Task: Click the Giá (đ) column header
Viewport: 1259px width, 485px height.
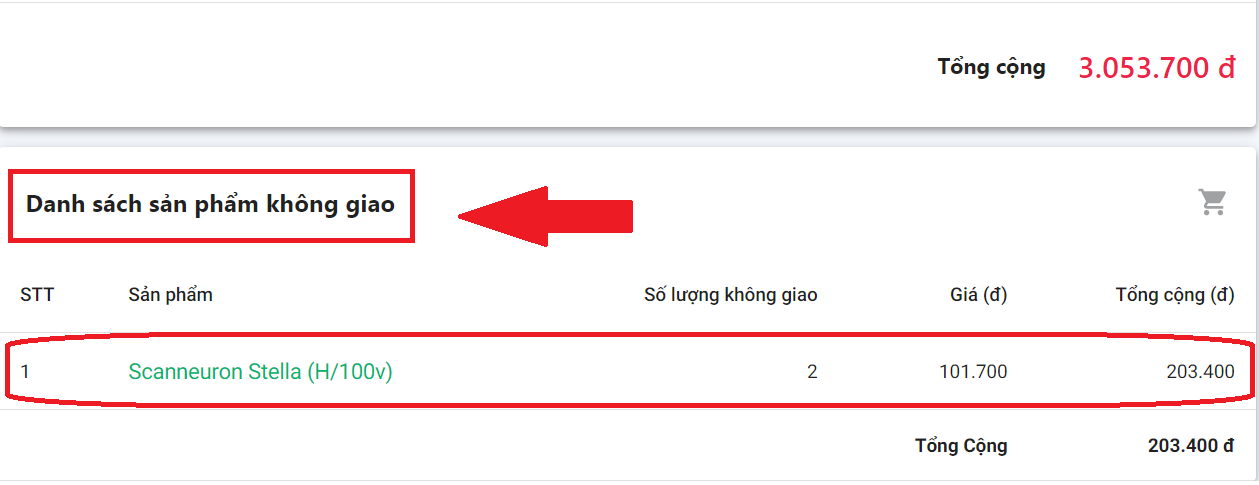Action: pos(978,295)
